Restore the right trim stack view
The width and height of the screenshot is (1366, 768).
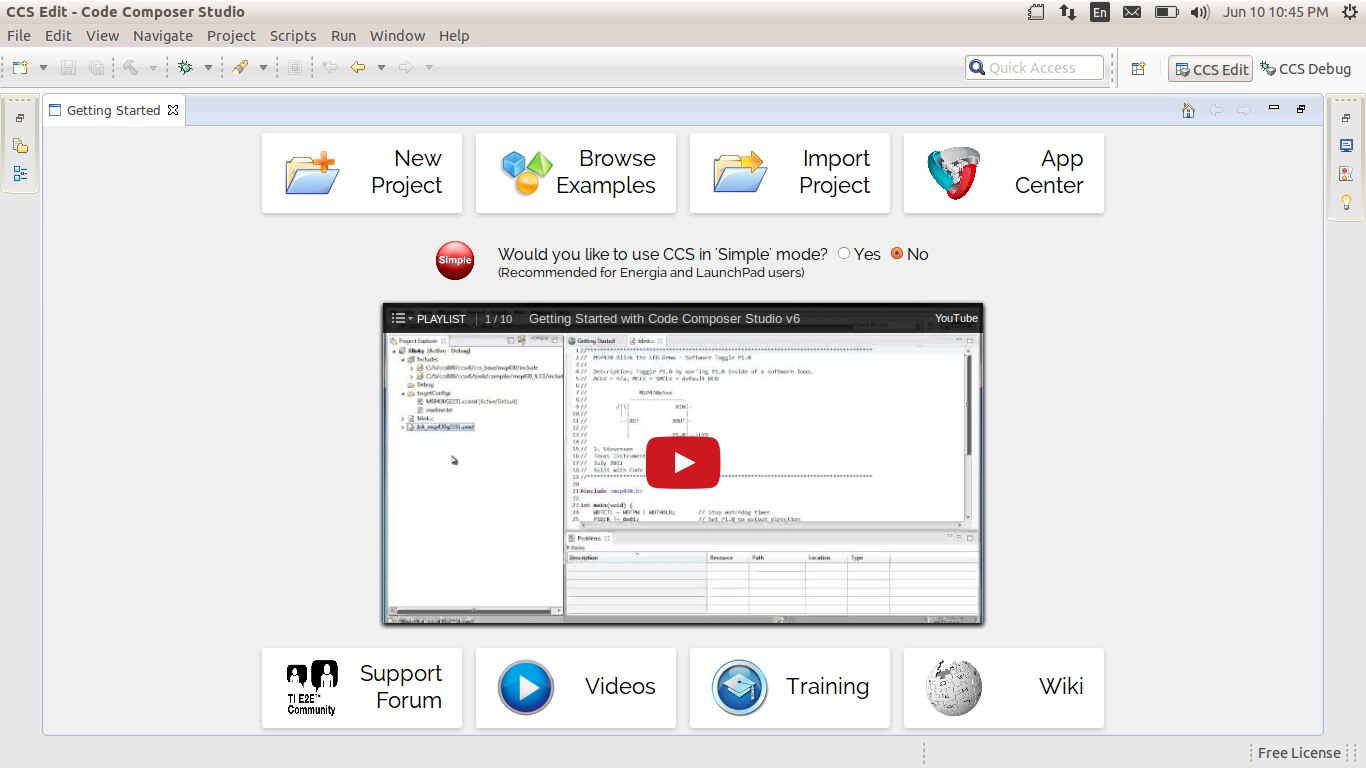(x=1345, y=118)
